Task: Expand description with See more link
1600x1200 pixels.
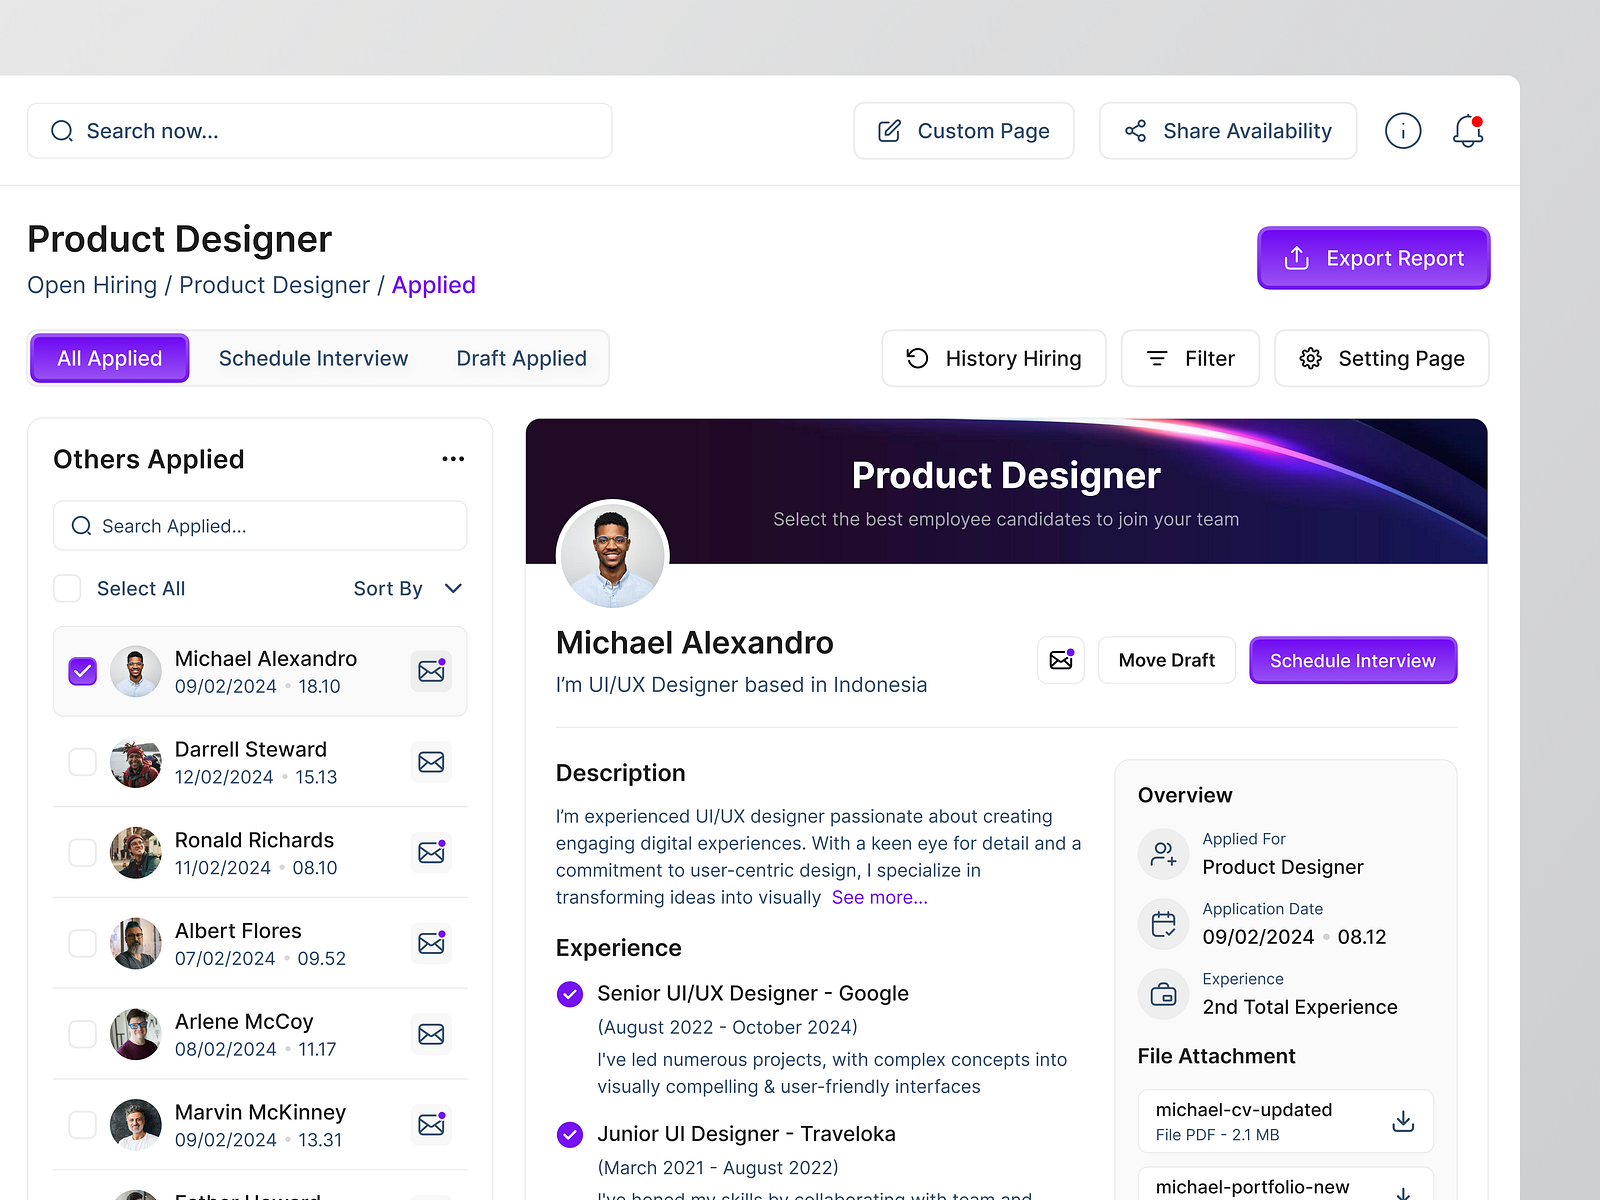Action: tap(879, 897)
